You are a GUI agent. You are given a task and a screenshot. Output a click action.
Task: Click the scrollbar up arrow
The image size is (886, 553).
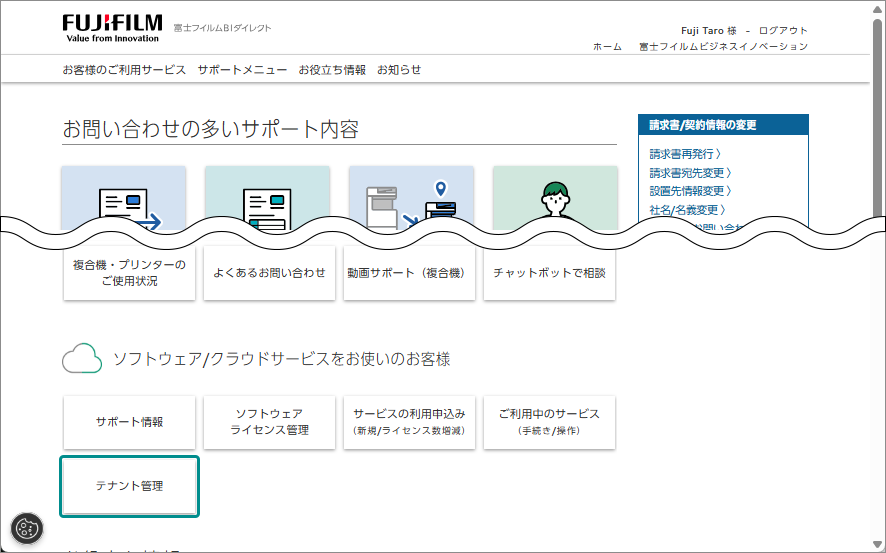click(x=878, y=8)
